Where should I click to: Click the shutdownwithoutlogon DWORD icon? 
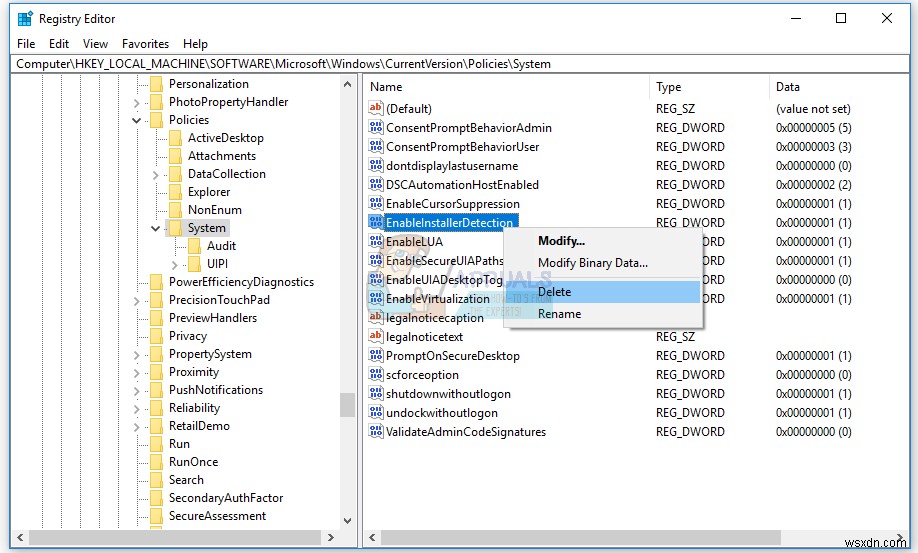pyautogui.click(x=375, y=394)
